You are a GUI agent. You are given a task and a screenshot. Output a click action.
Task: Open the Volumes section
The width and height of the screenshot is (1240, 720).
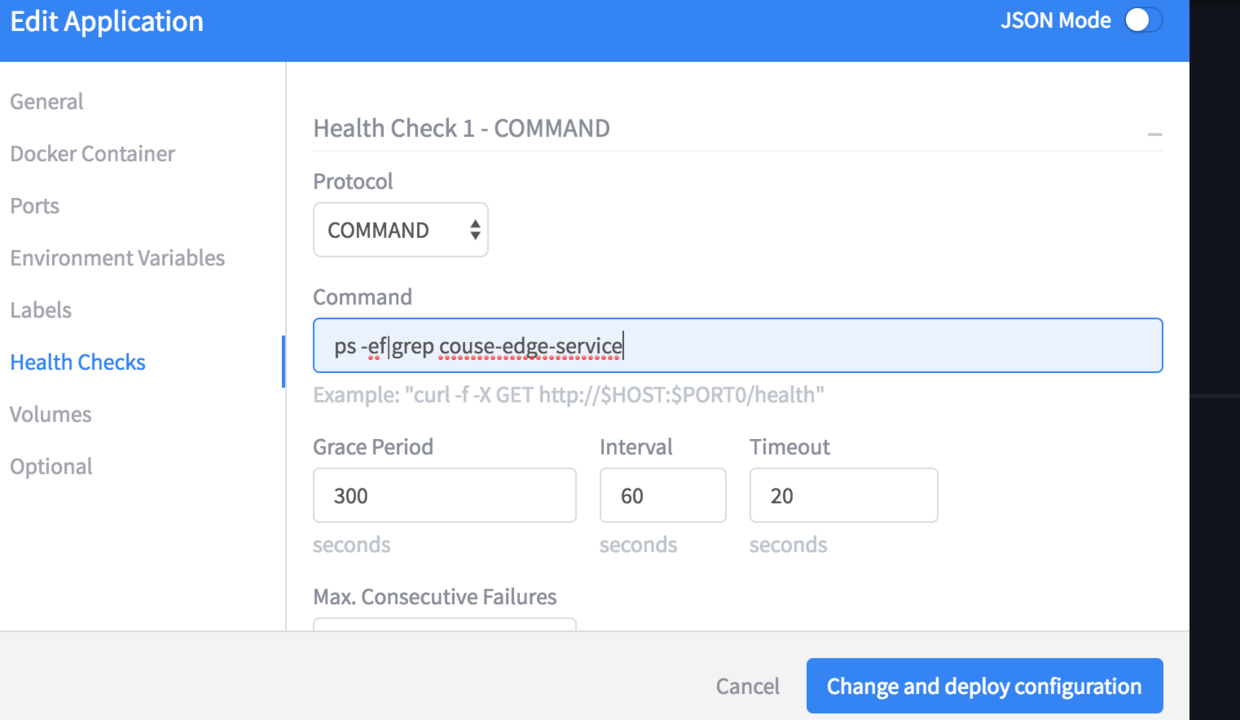tap(51, 414)
